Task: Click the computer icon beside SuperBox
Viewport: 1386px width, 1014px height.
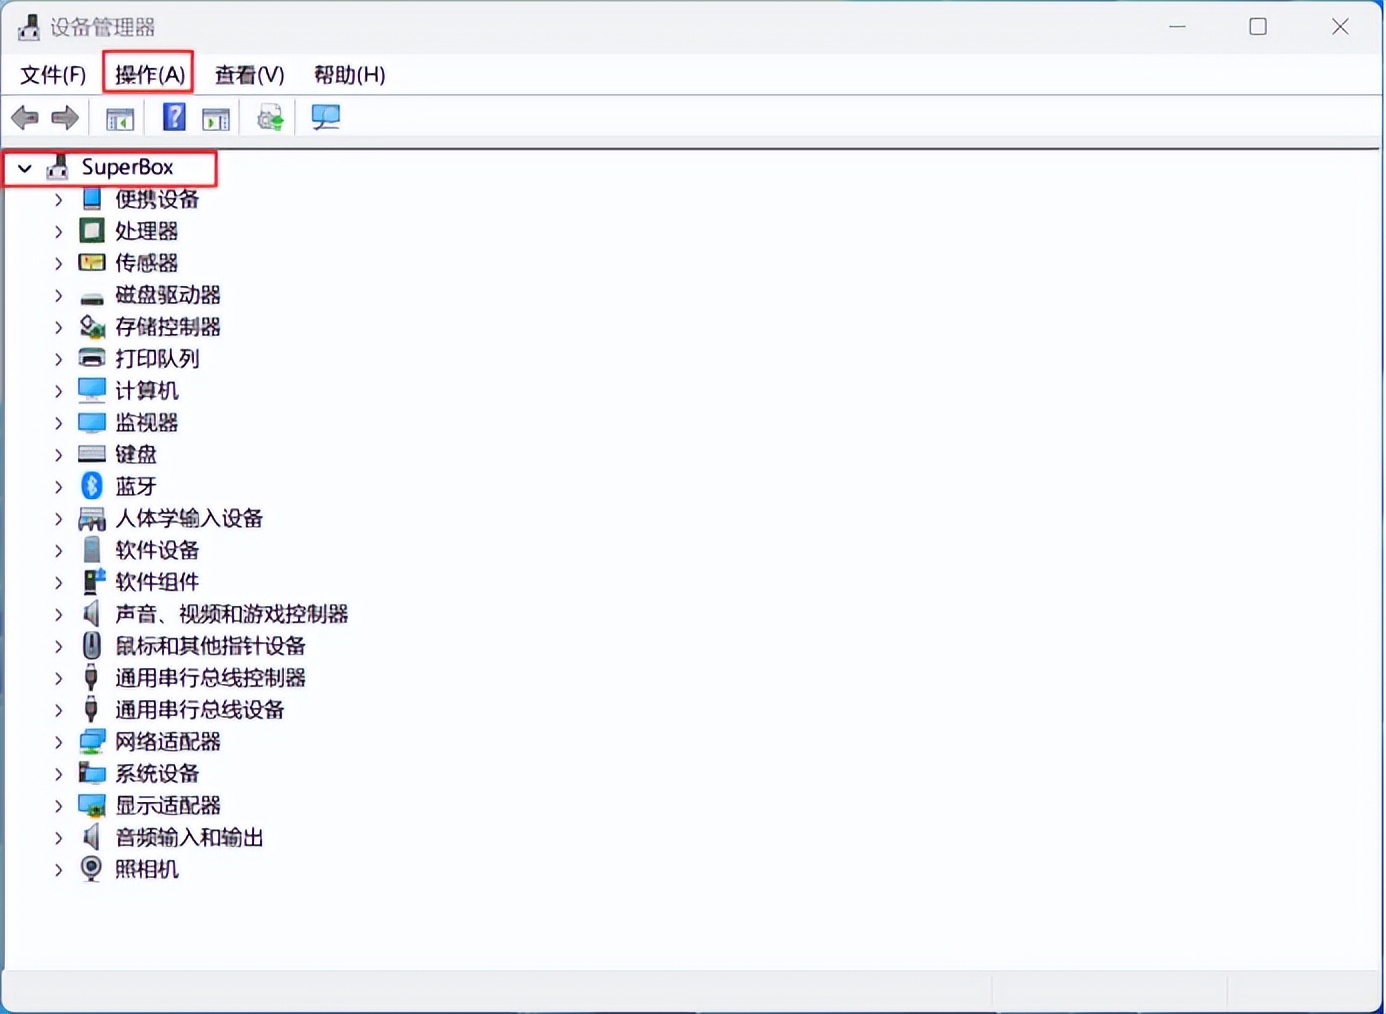Action: point(58,167)
